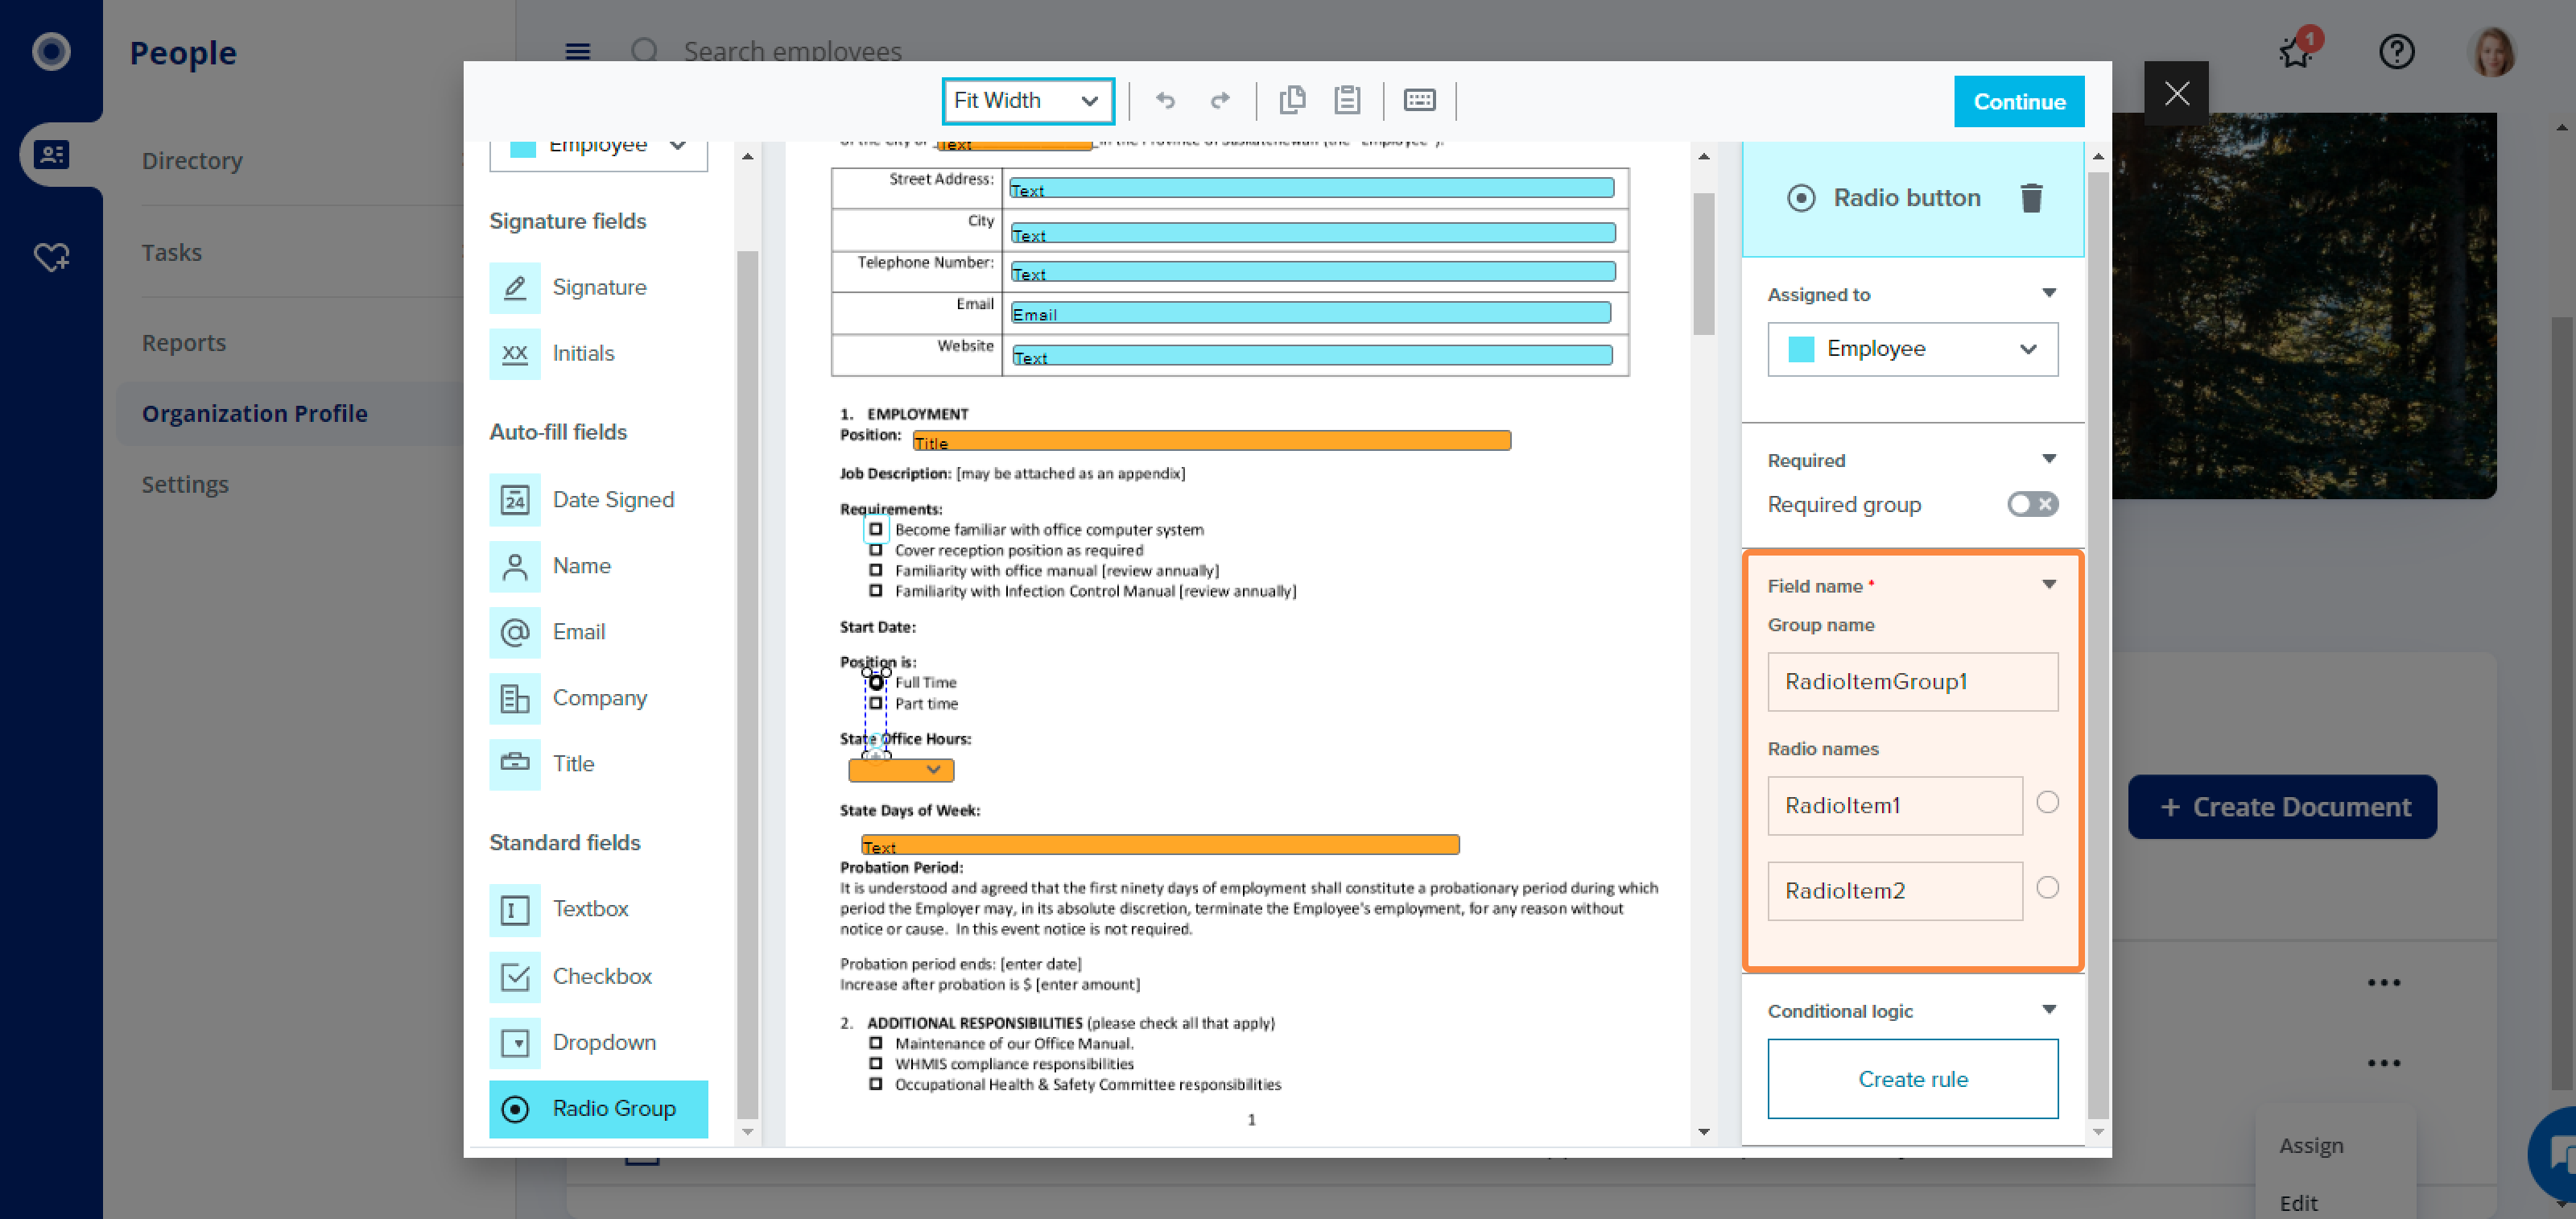Select the Textbox field icon
Image resolution: width=2576 pixels, height=1219 pixels.
515,909
